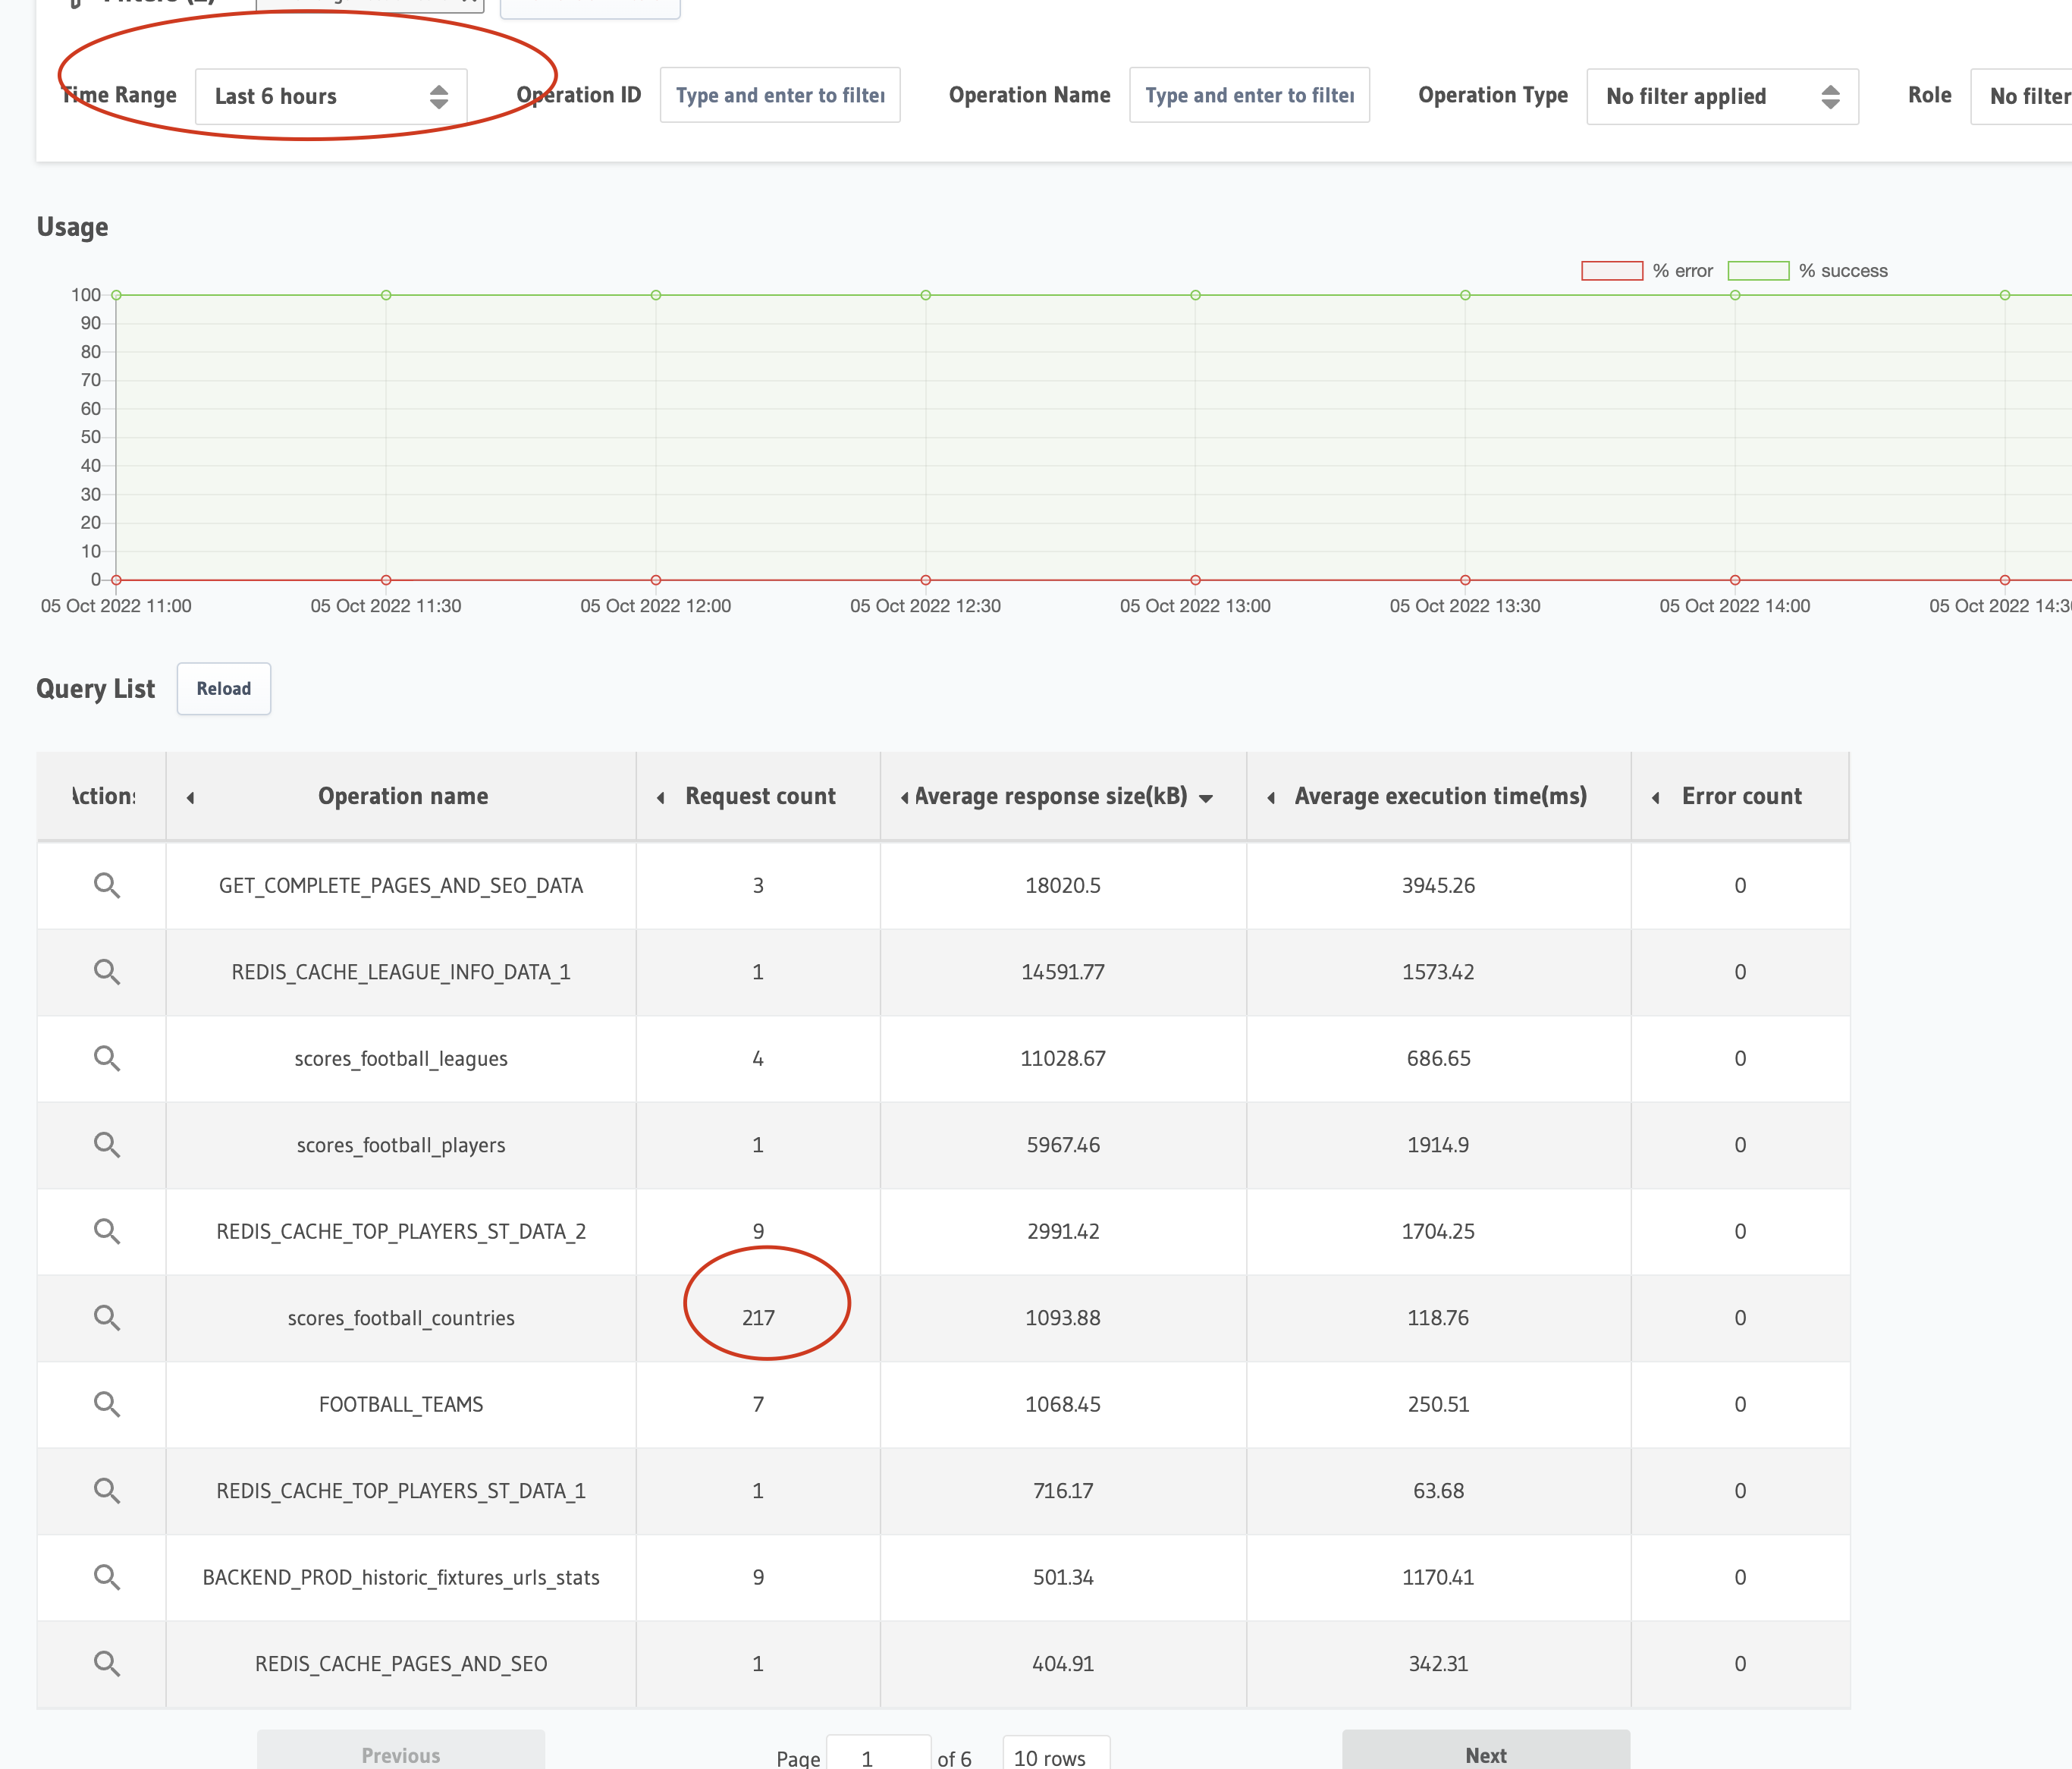Screen dimensions: 2072x1769
Task: Click the 18020.5 response size cell
Action: pyautogui.click(x=1063, y=885)
